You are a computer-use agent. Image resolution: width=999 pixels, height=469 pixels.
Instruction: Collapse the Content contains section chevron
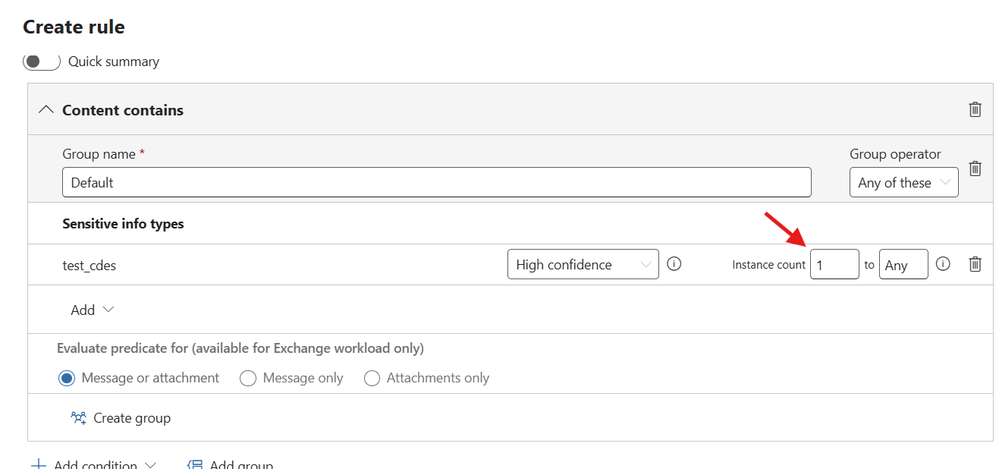click(45, 110)
